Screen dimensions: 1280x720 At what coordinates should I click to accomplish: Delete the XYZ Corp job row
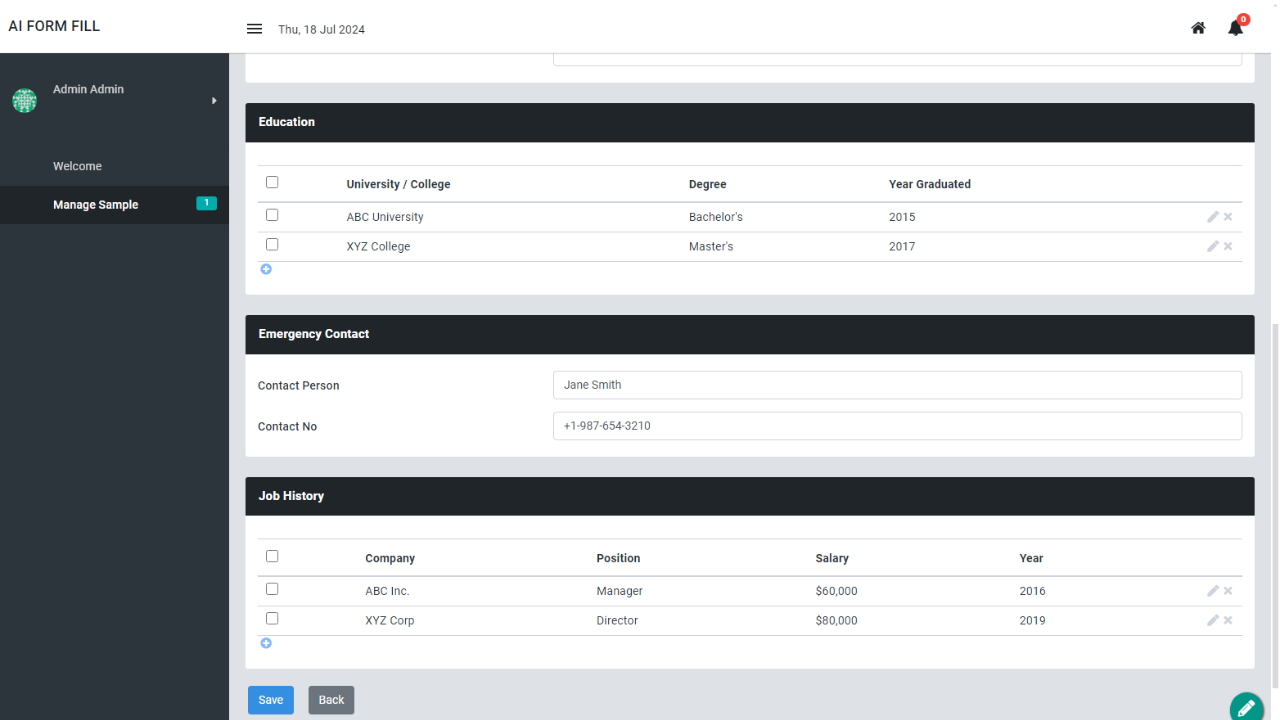pyautogui.click(x=1228, y=620)
